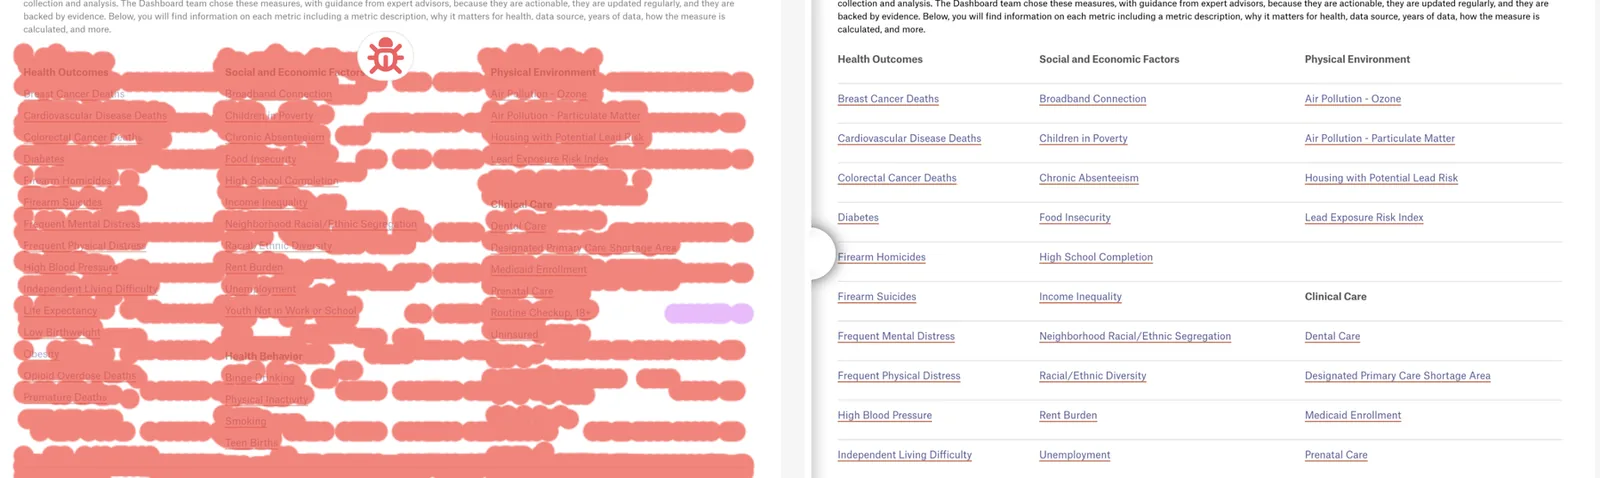Open High School Completion in the right pane

pos(1096,257)
